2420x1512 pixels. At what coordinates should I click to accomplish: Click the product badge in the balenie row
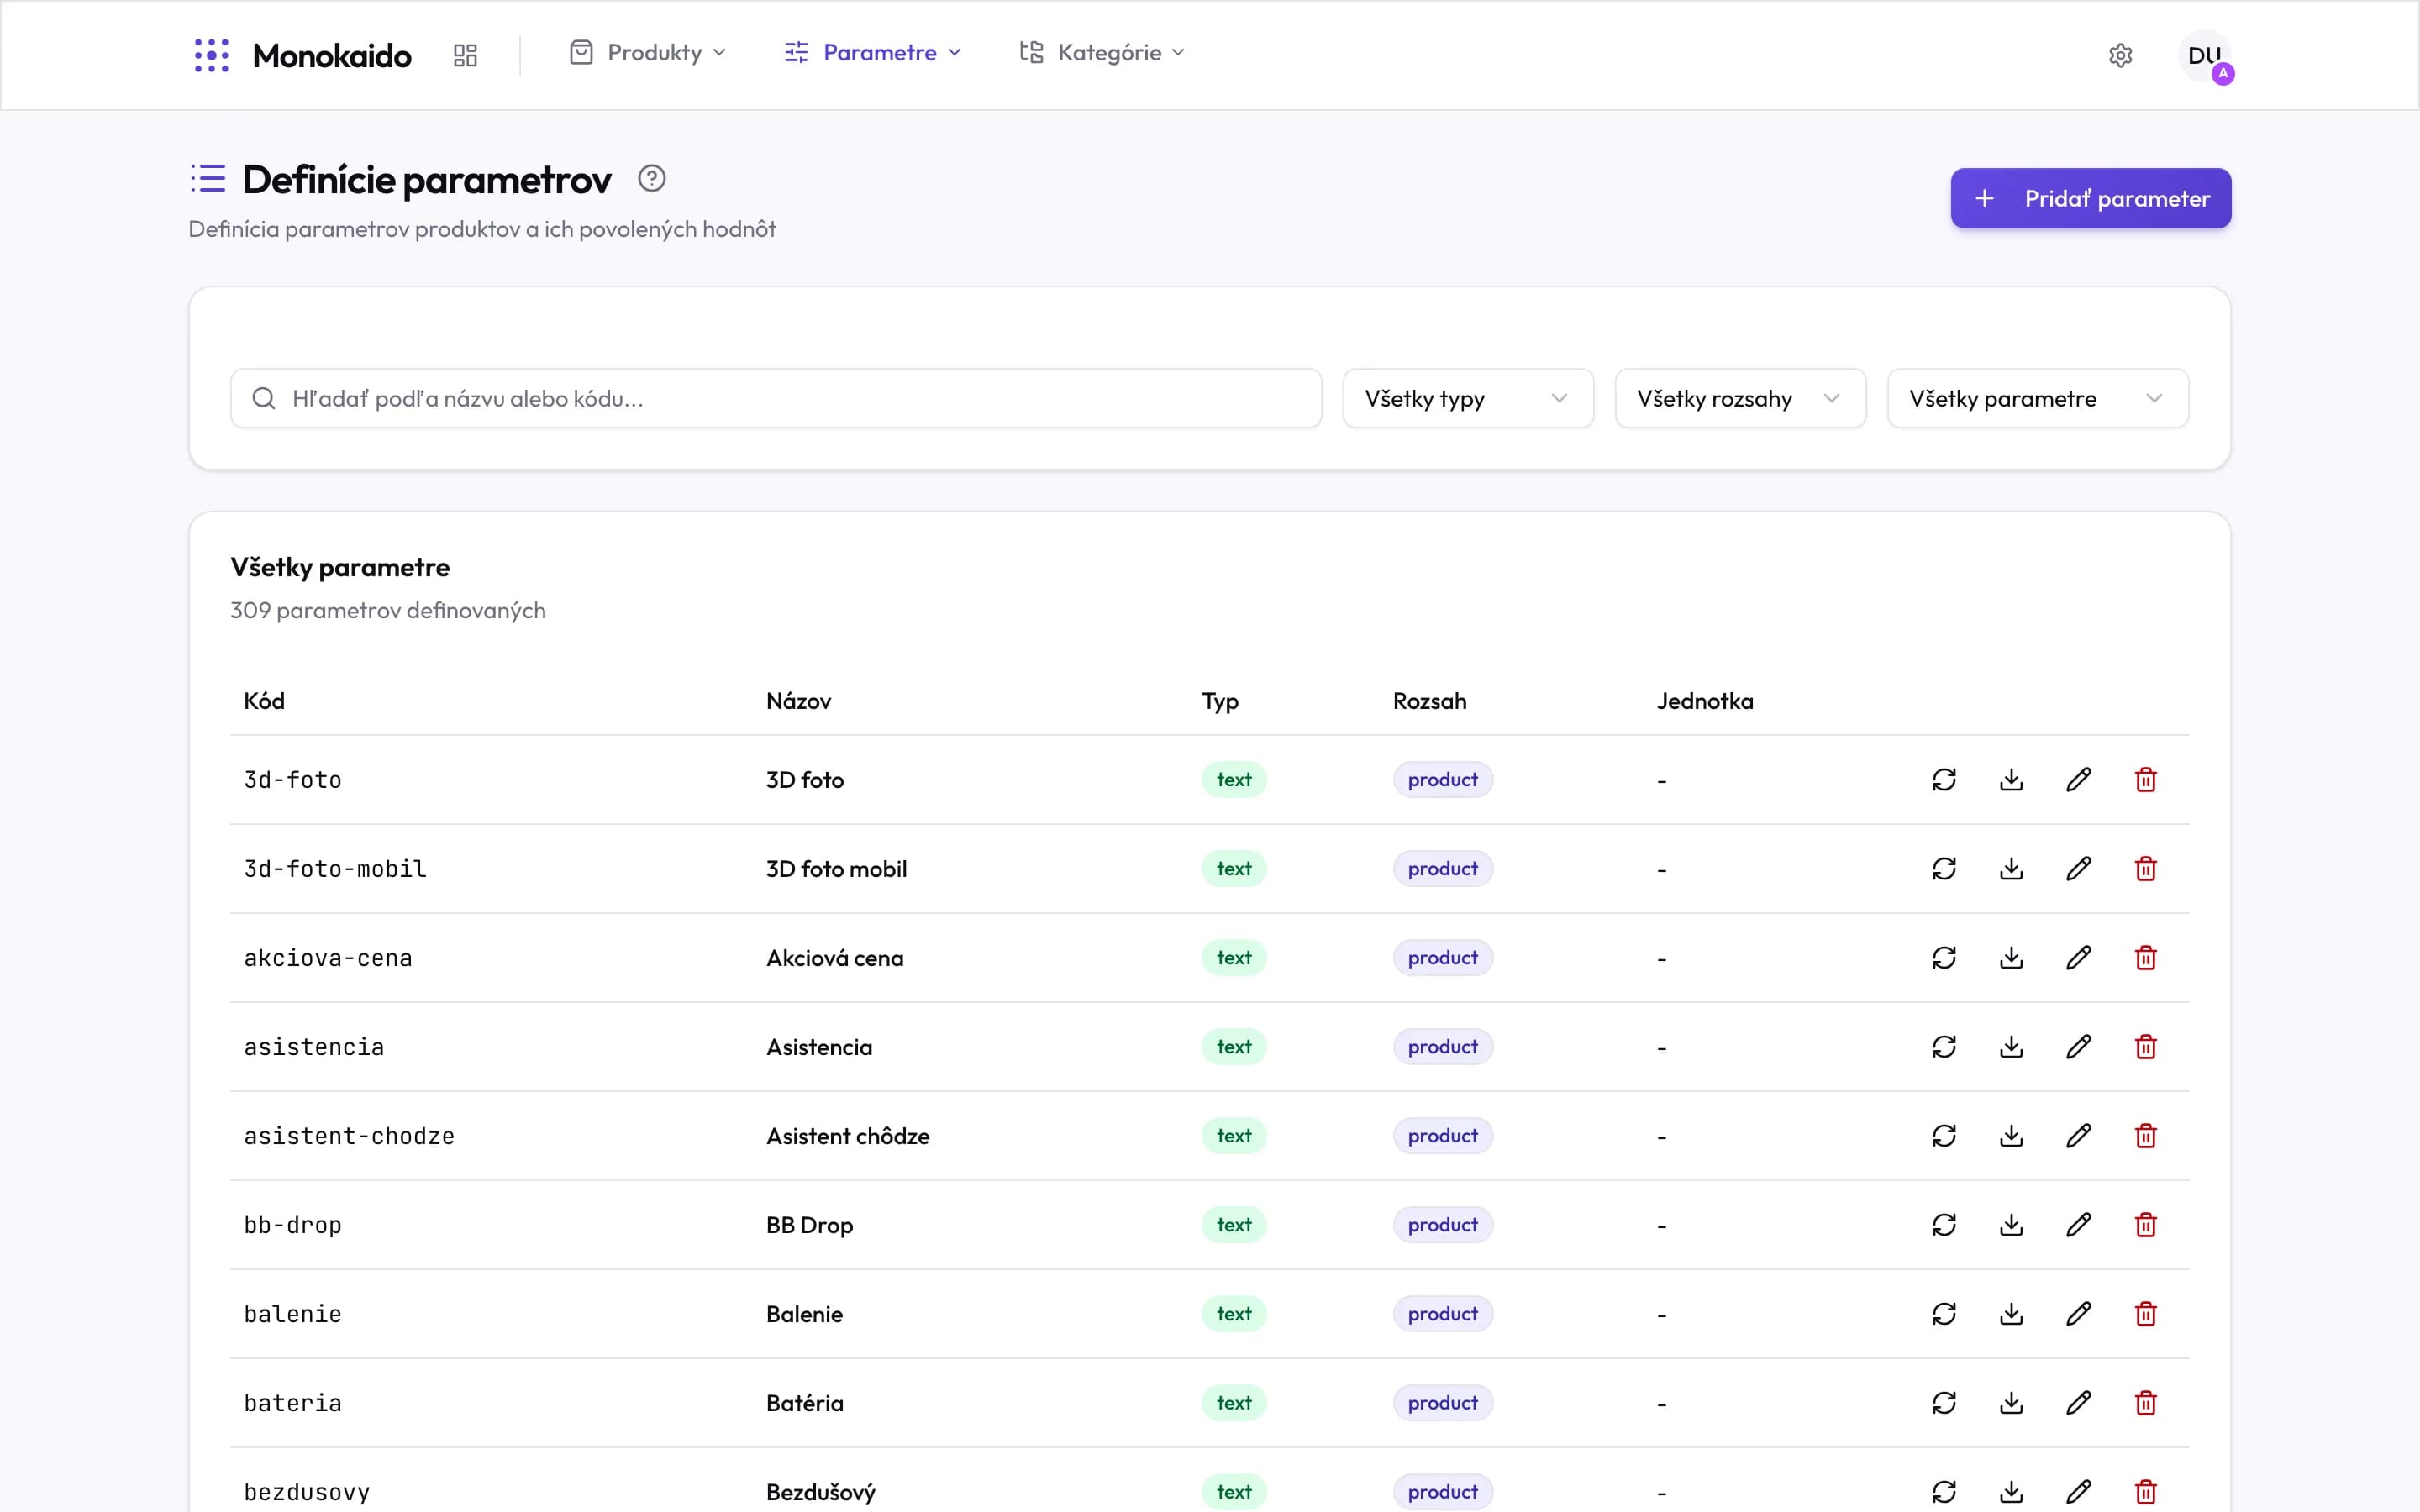[1442, 1314]
